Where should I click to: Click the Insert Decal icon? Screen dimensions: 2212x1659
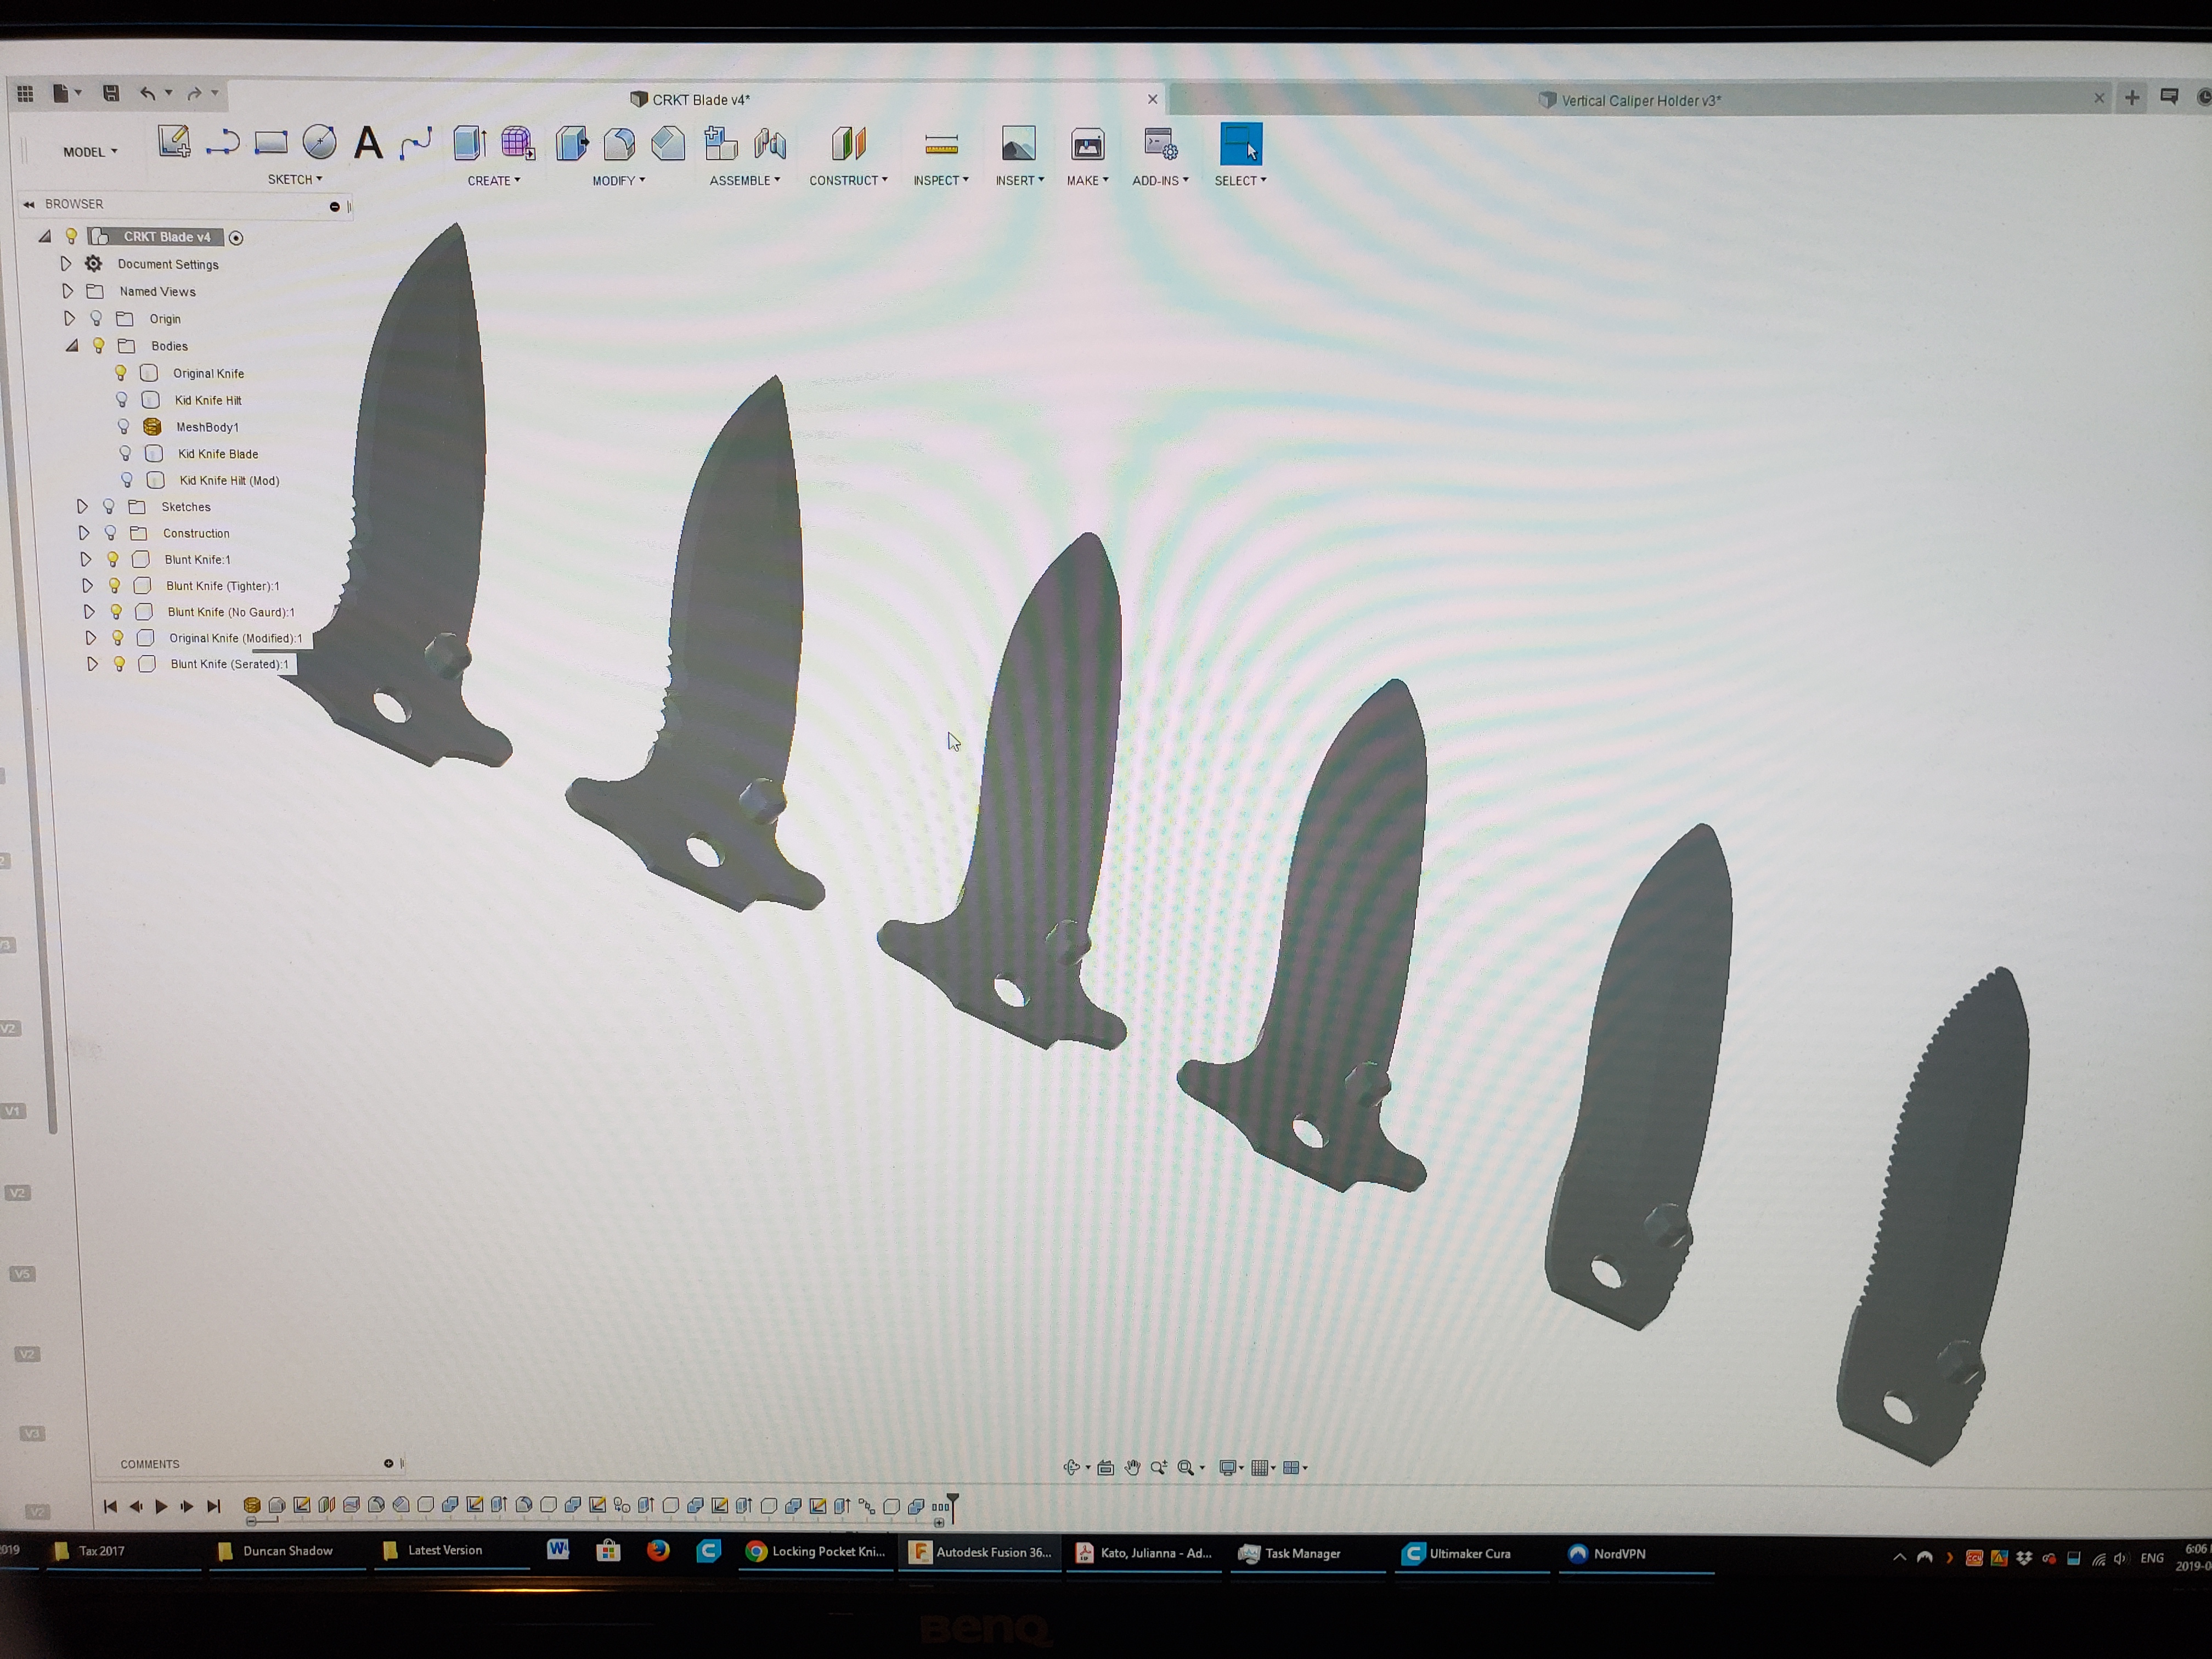1018,144
